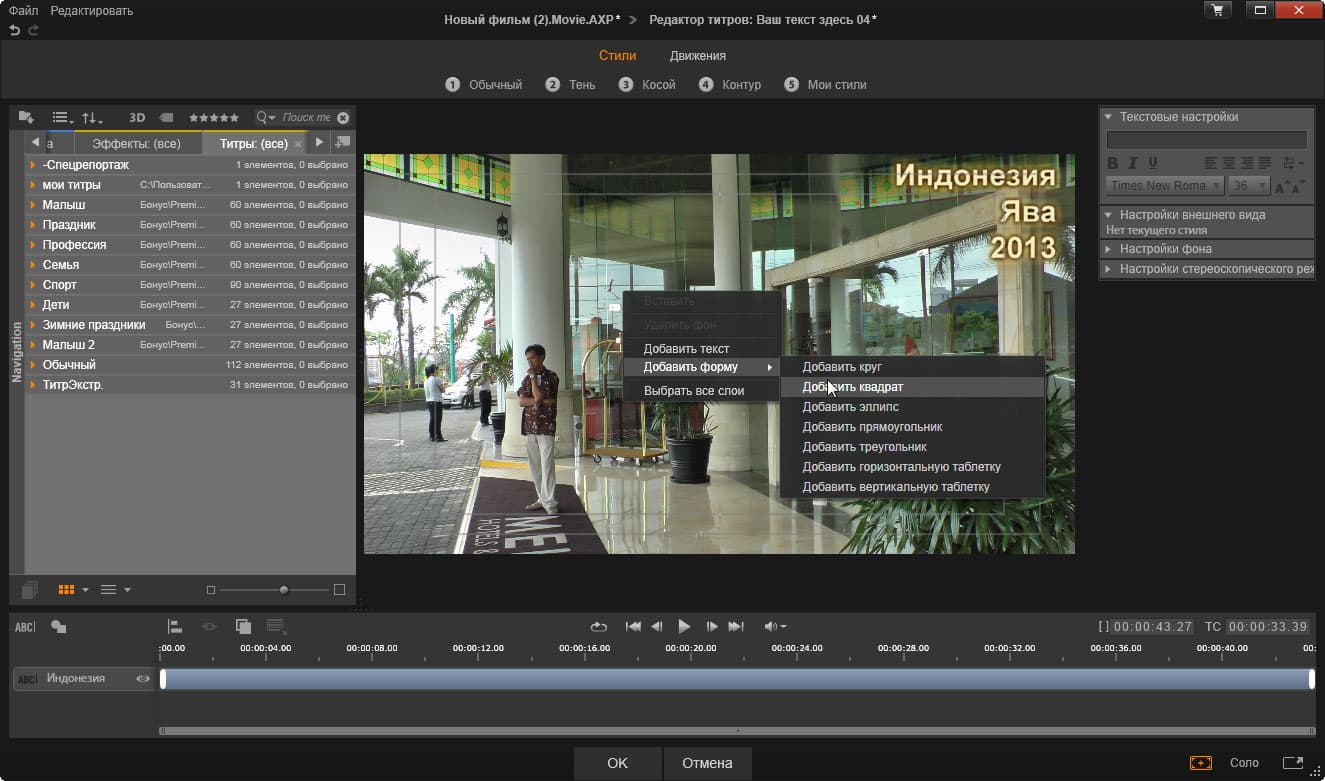Image resolution: width=1325 pixels, height=781 pixels.
Task: Click the Отмена button
Action: click(707, 763)
